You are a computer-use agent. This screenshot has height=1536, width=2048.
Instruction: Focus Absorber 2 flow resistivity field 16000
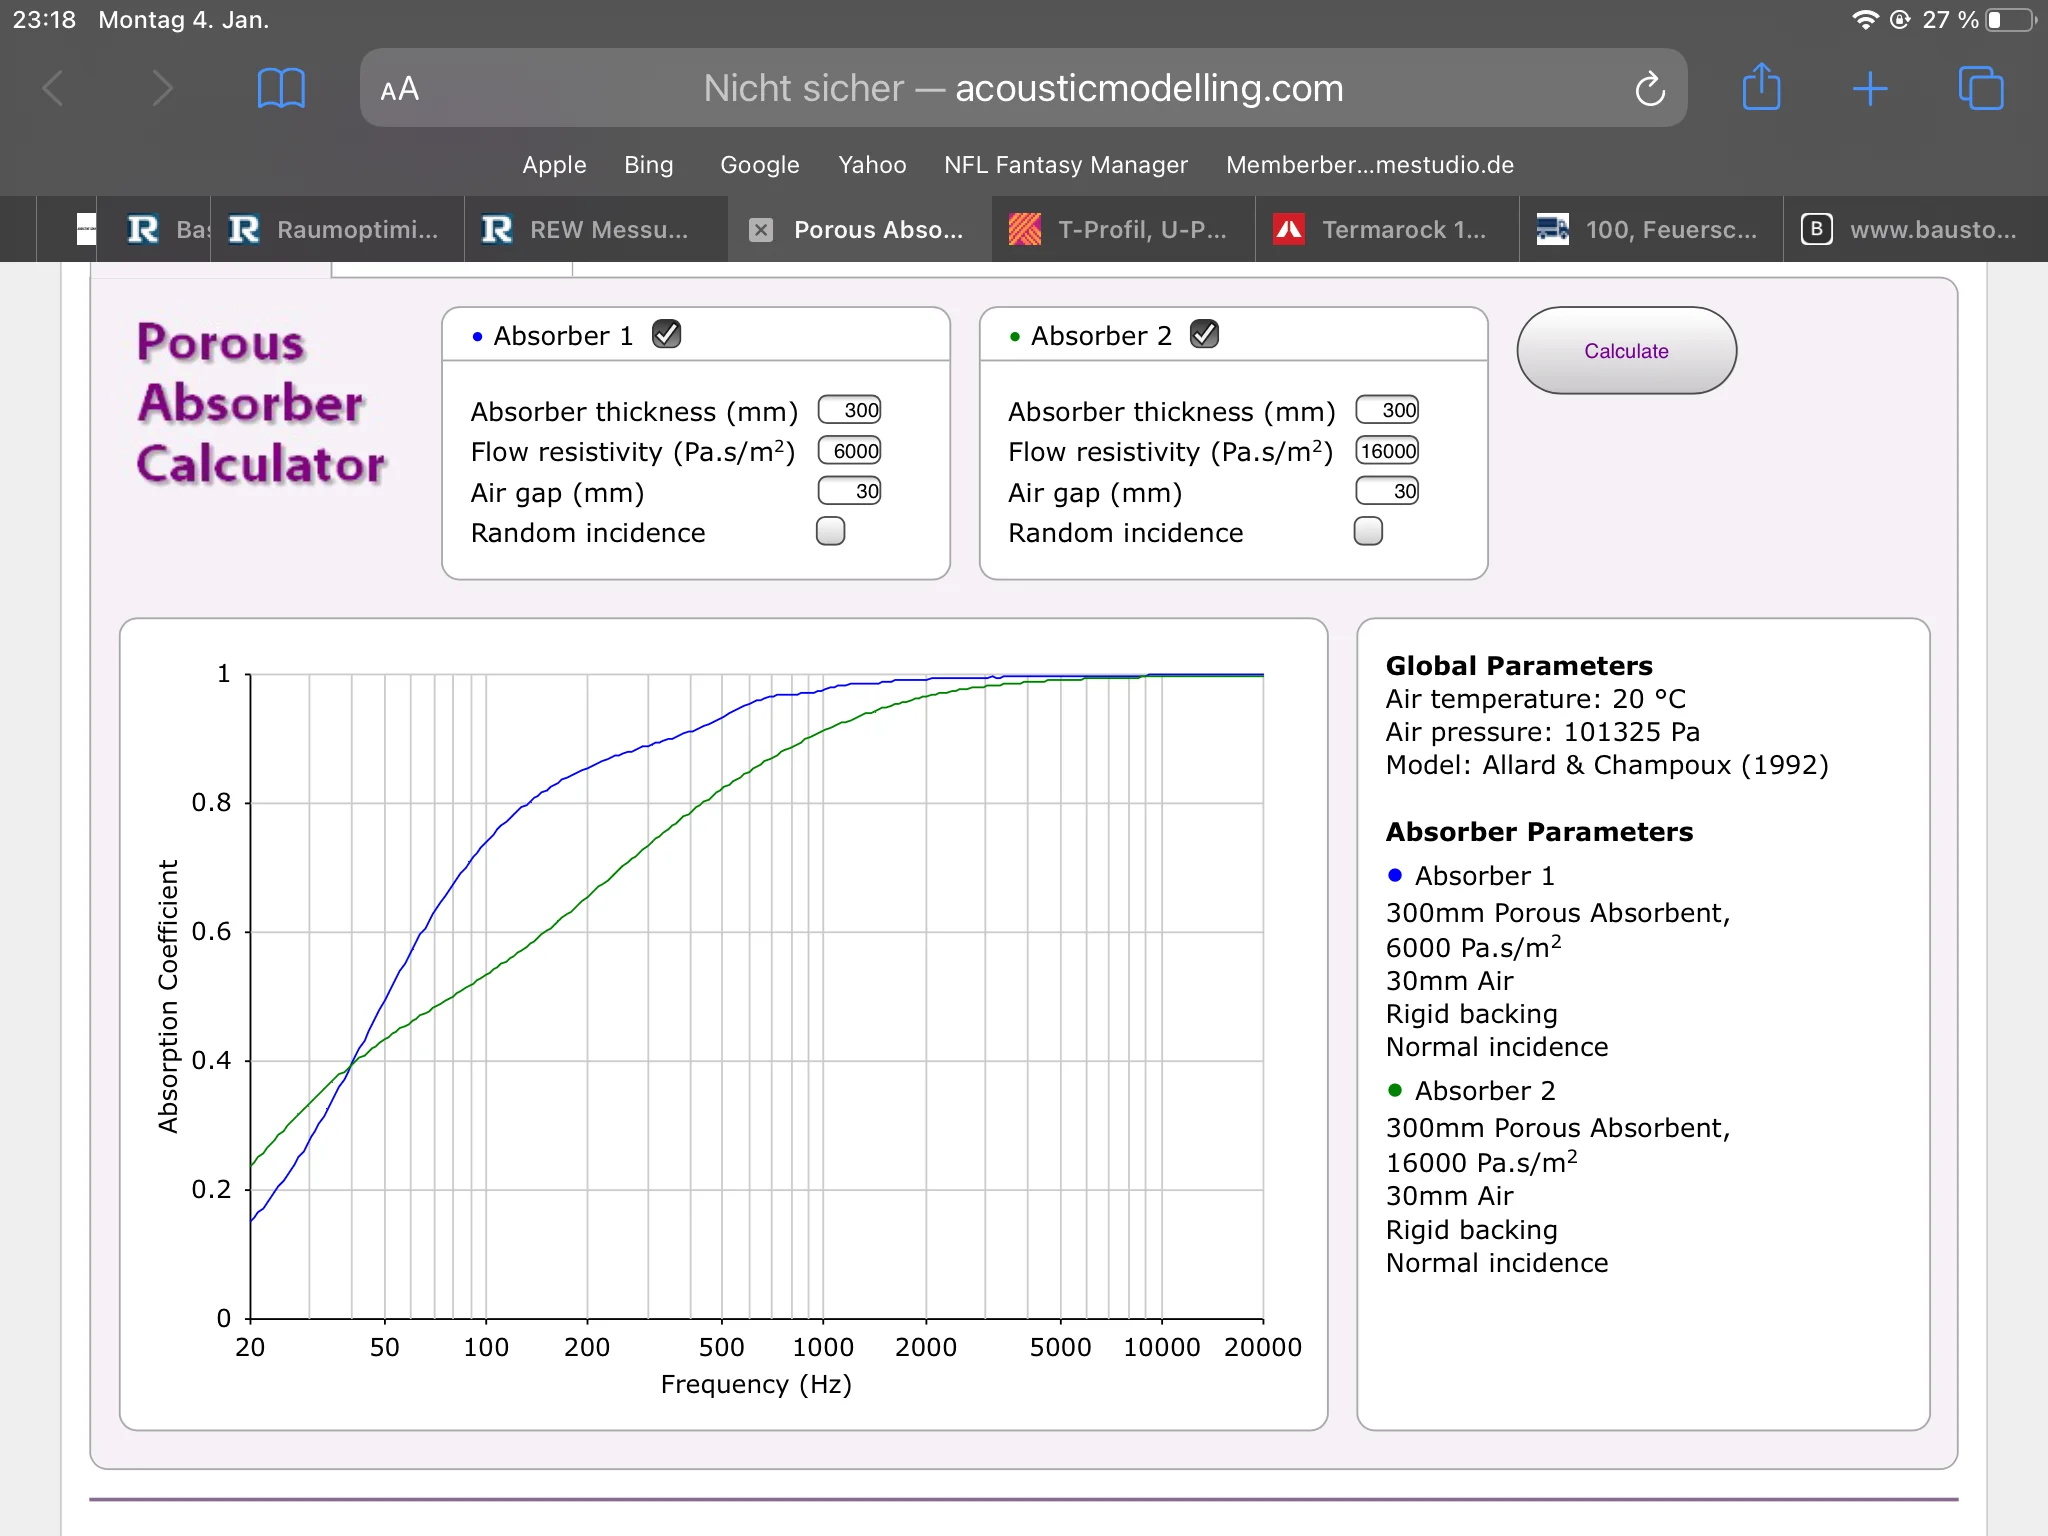1388,451
